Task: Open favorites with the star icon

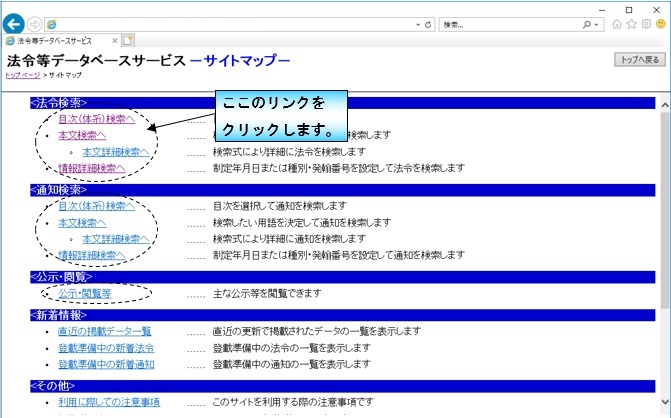Action: pyautogui.click(x=631, y=23)
